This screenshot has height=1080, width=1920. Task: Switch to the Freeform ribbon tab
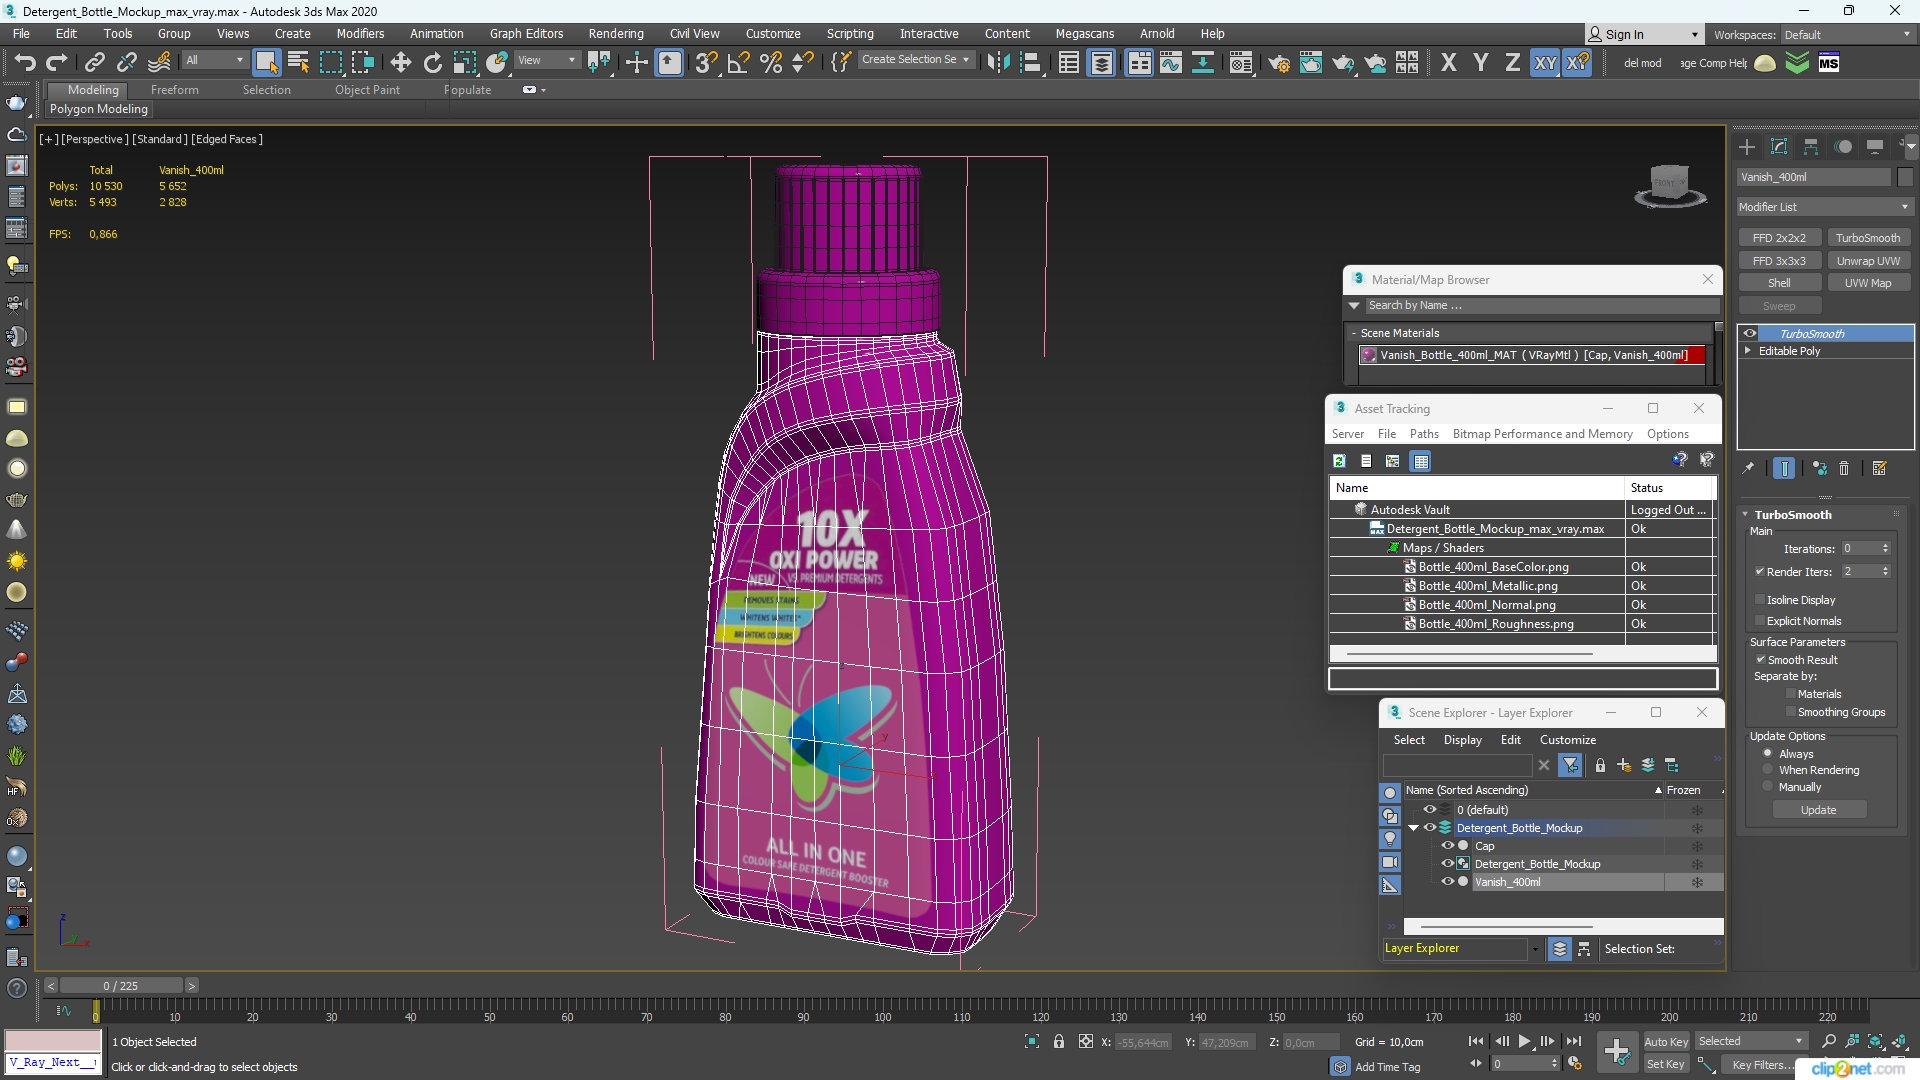[175, 90]
